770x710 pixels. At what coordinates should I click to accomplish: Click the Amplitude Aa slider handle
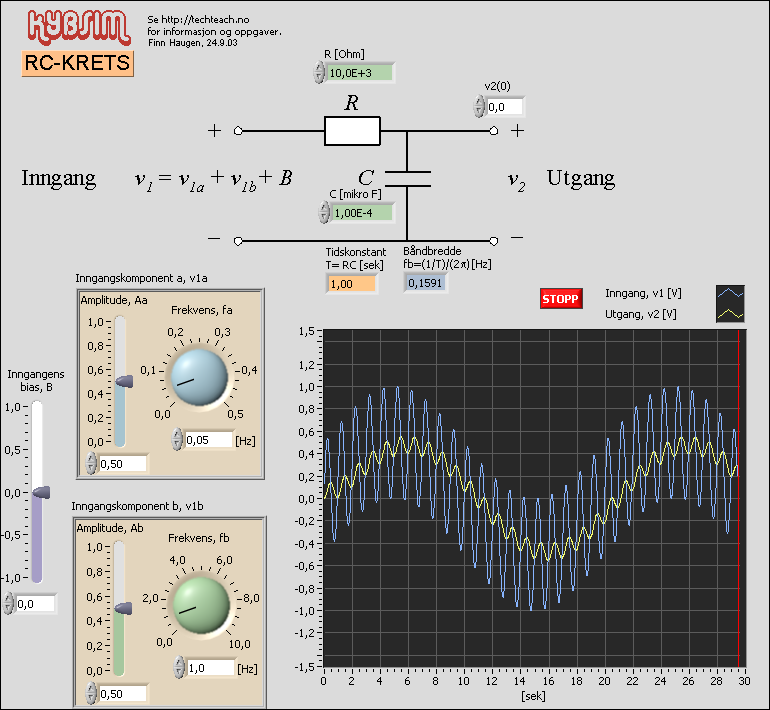click(x=123, y=381)
